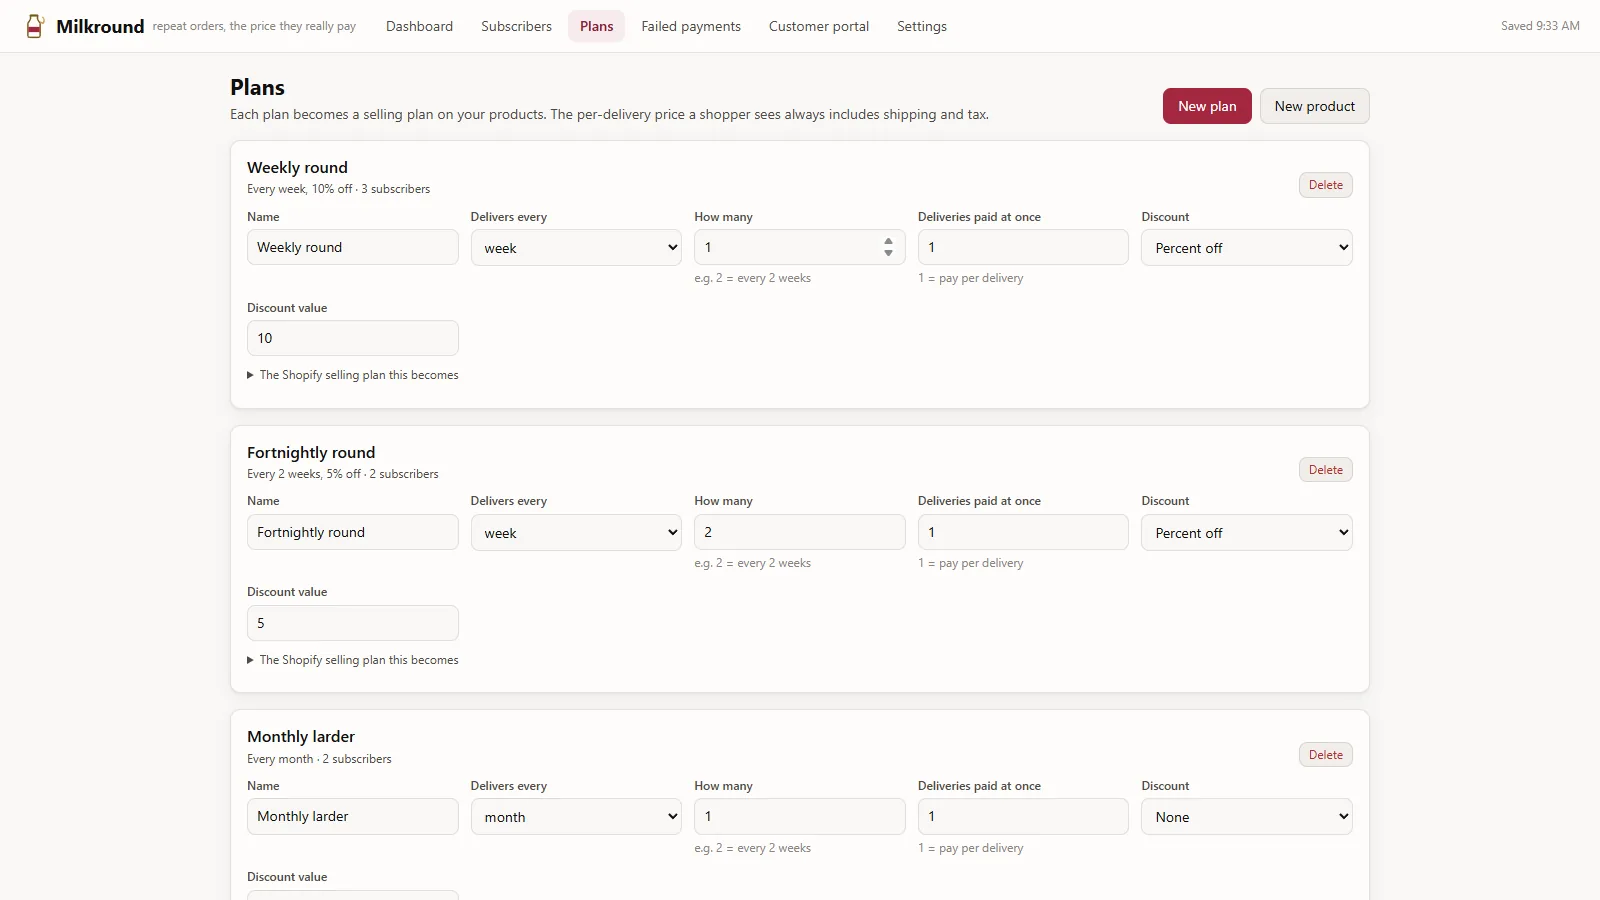
Task: Click the New product button
Action: (x=1314, y=106)
